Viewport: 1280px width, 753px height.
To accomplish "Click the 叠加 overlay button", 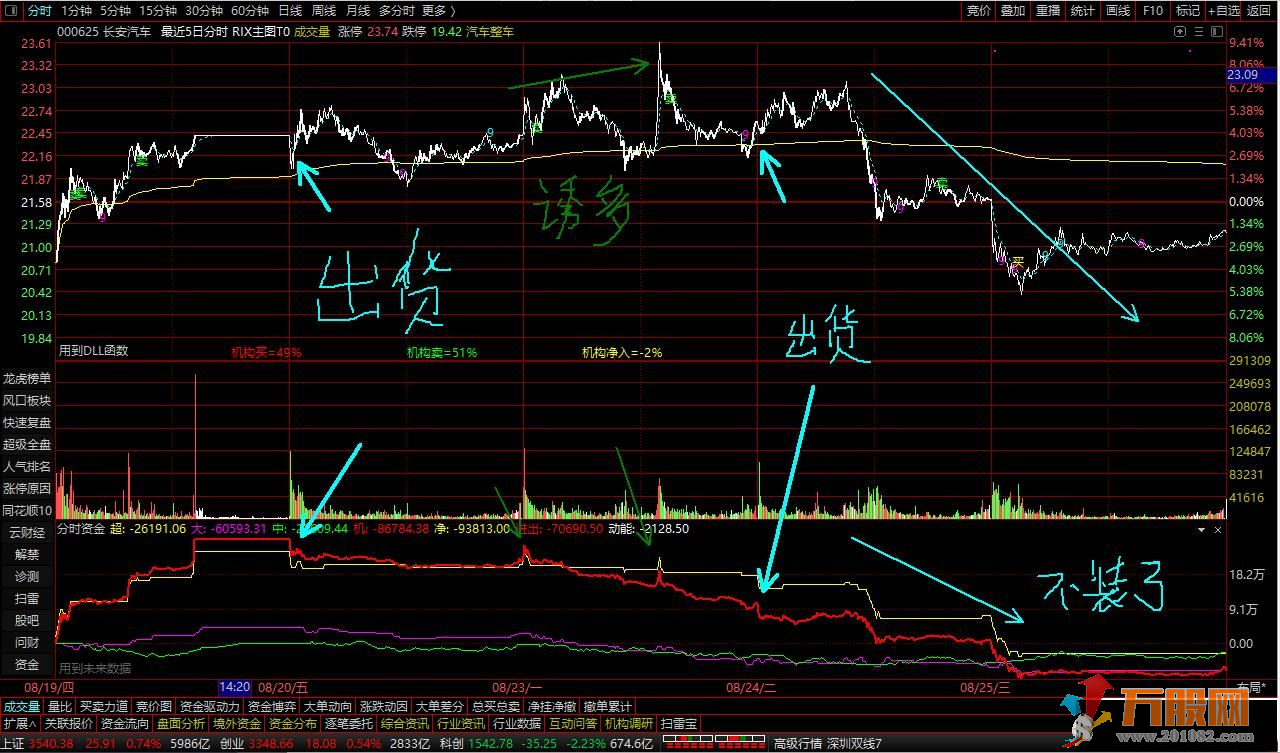I will 1013,11.
